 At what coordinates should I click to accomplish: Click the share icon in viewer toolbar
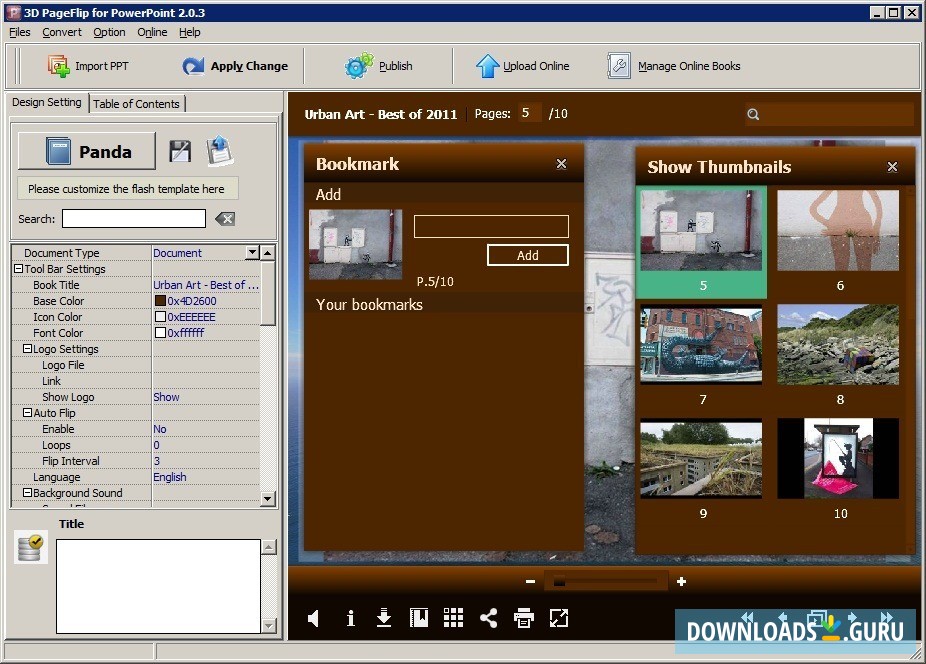(x=488, y=618)
